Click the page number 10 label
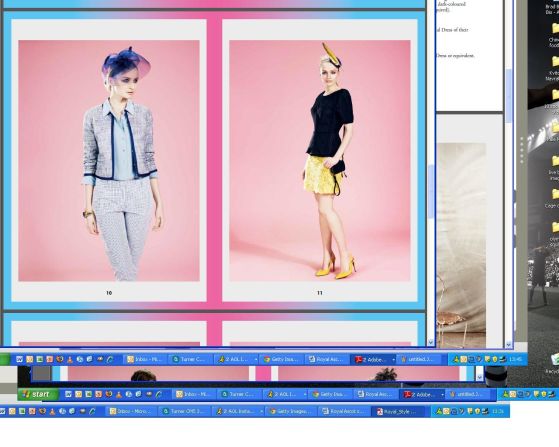 [x=109, y=293]
